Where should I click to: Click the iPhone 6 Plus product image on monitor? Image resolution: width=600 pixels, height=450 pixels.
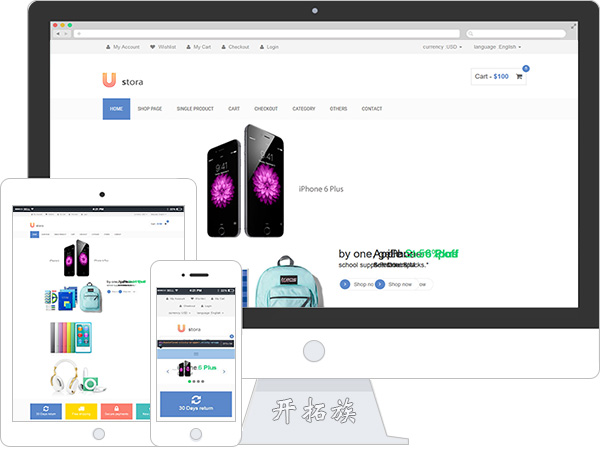pos(245,181)
